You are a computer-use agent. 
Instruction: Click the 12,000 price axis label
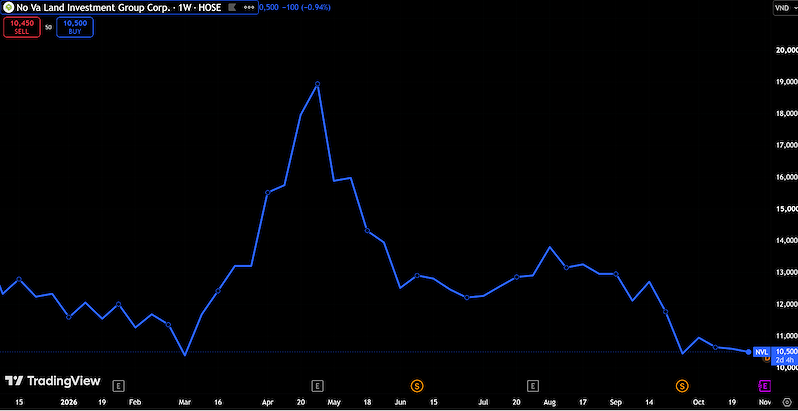pyautogui.click(x=785, y=304)
